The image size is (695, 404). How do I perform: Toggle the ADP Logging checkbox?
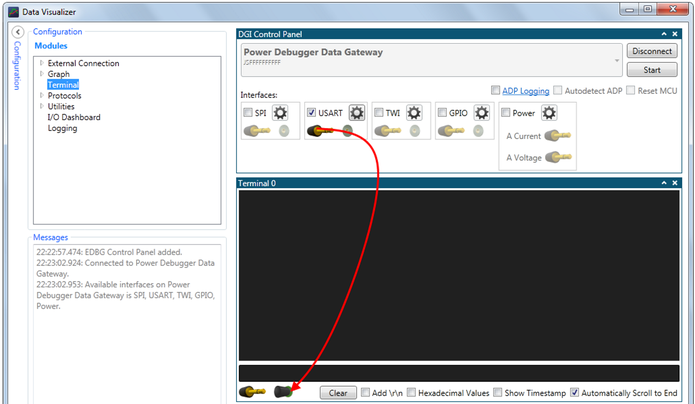pyautogui.click(x=496, y=90)
